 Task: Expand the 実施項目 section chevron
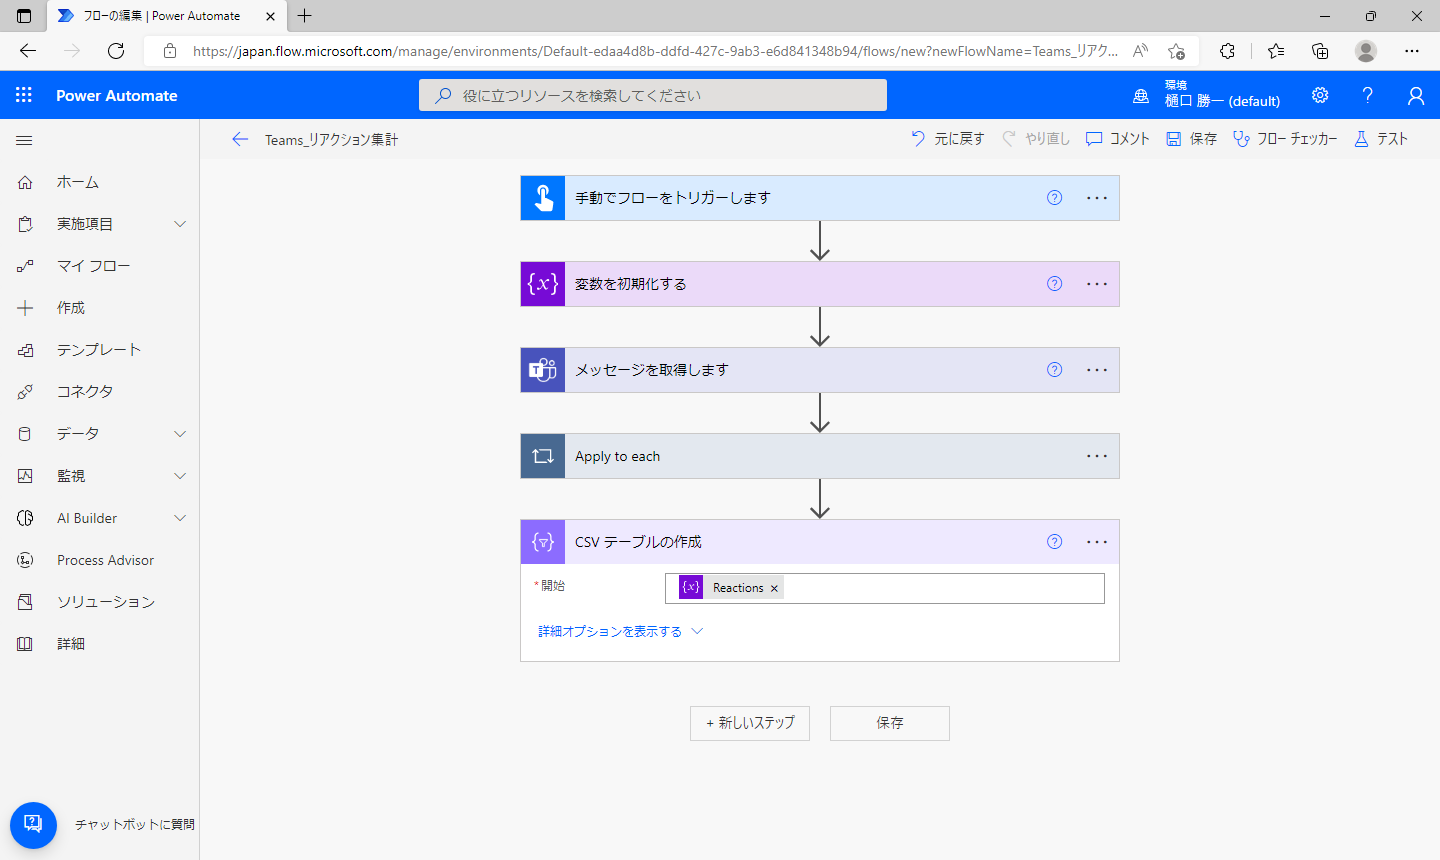[x=180, y=224]
